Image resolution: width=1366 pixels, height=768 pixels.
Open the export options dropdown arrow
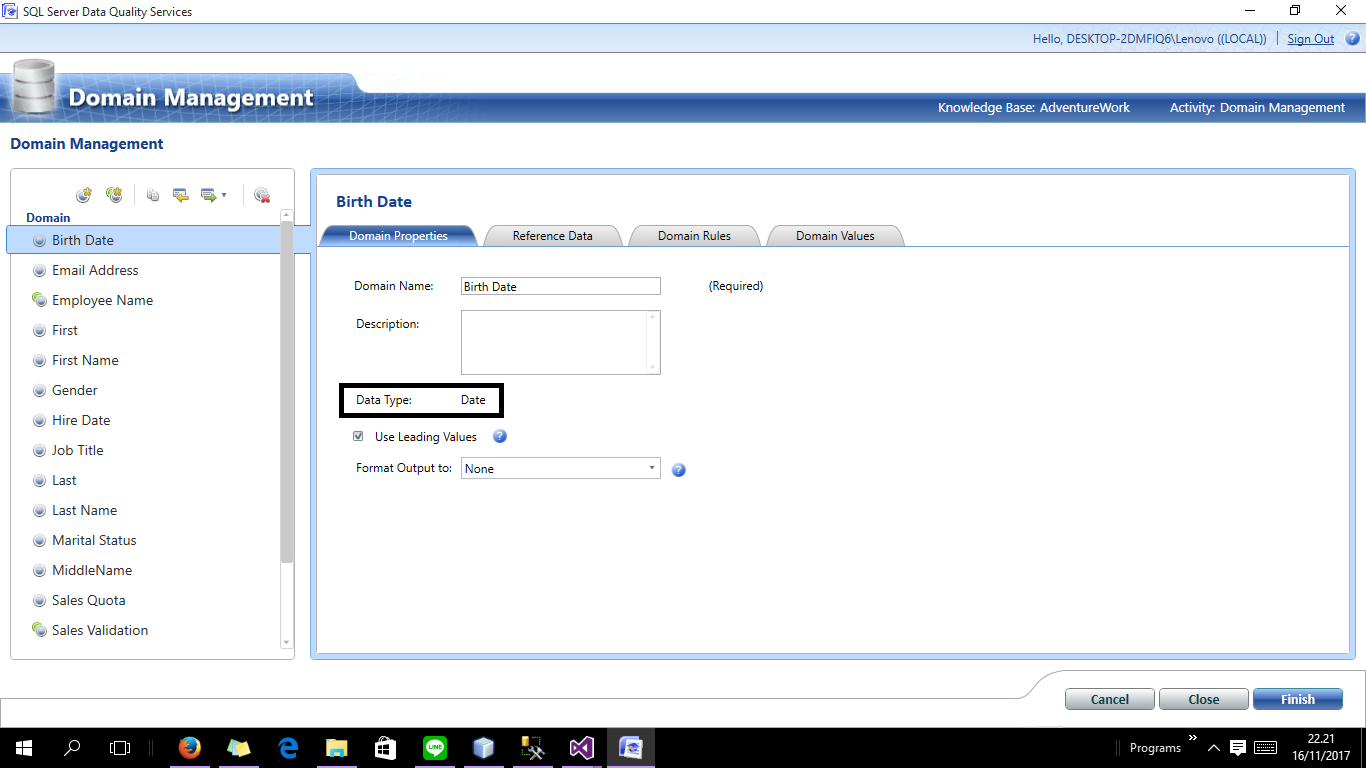(x=224, y=196)
